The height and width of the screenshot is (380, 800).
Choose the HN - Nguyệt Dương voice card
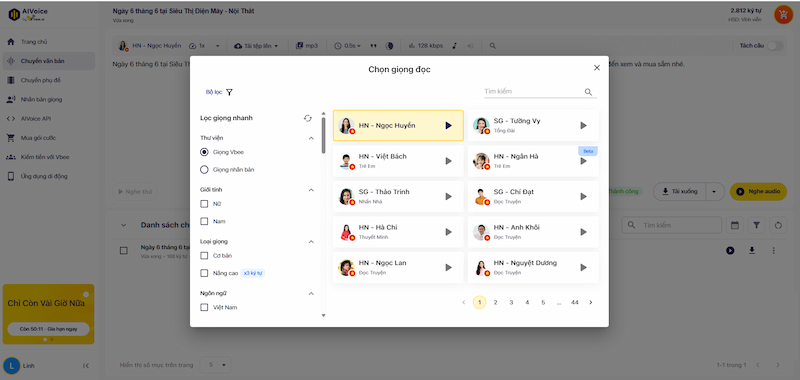533,267
